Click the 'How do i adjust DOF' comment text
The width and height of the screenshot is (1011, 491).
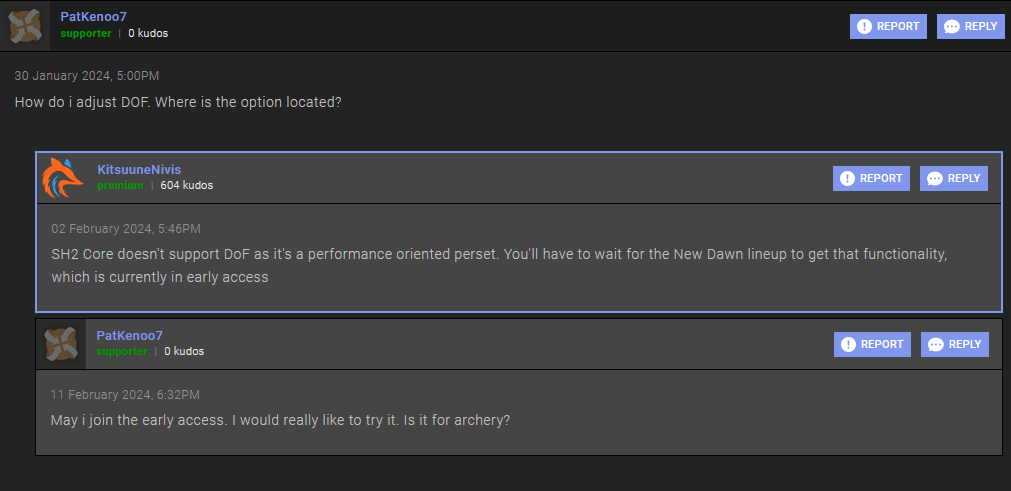(178, 102)
